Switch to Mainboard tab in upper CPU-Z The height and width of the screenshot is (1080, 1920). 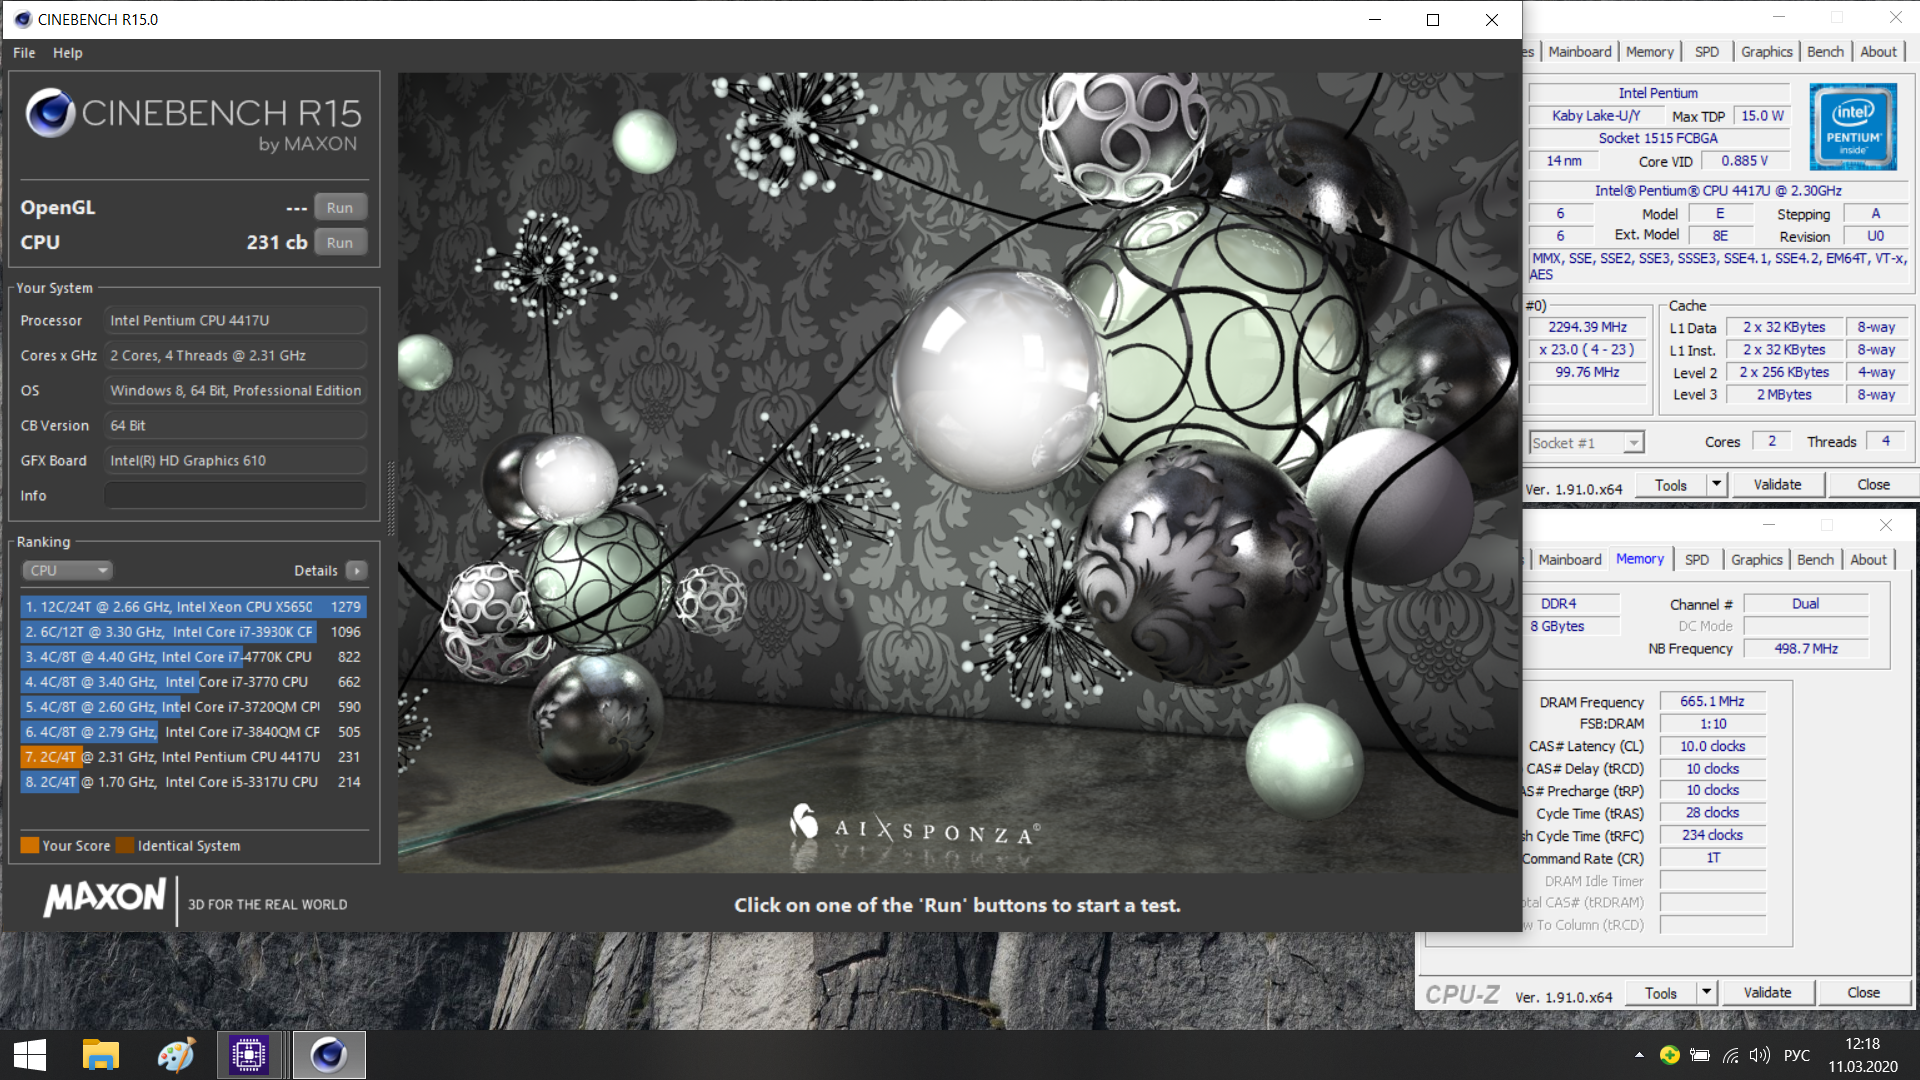[x=1580, y=52]
